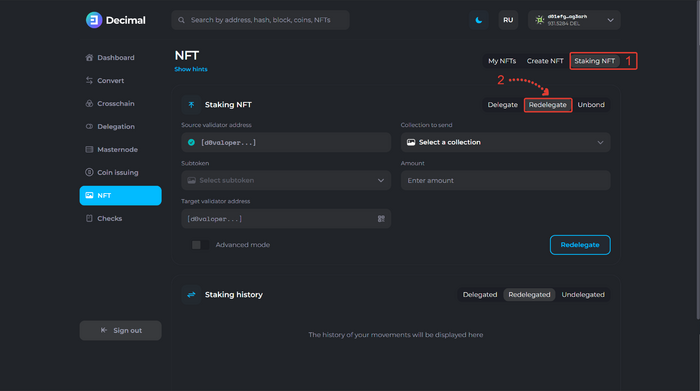
Task: Toggle dark mode moon icon
Action: (x=479, y=20)
